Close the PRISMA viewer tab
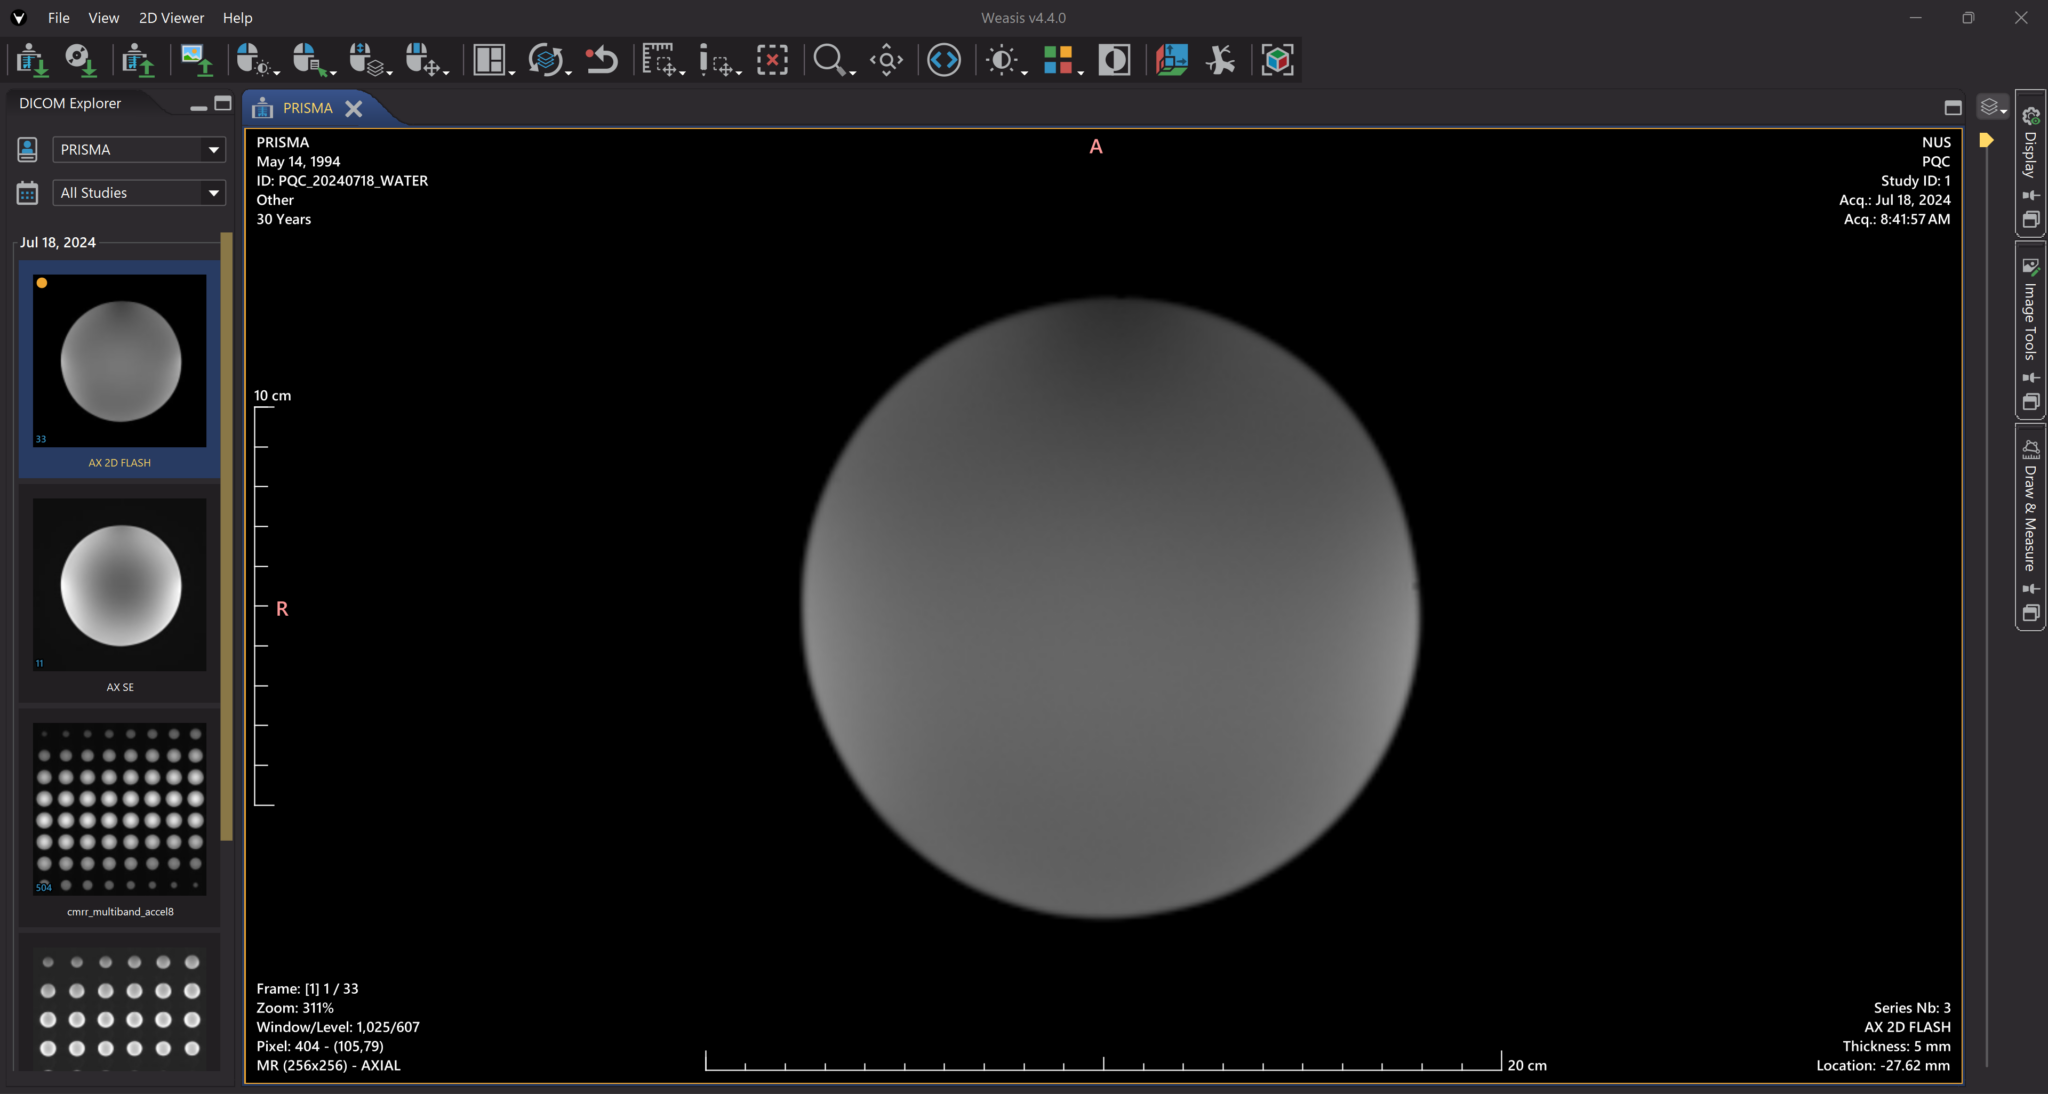Image resolution: width=2048 pixels, height=1094 pixels. (x=354, y=108)
